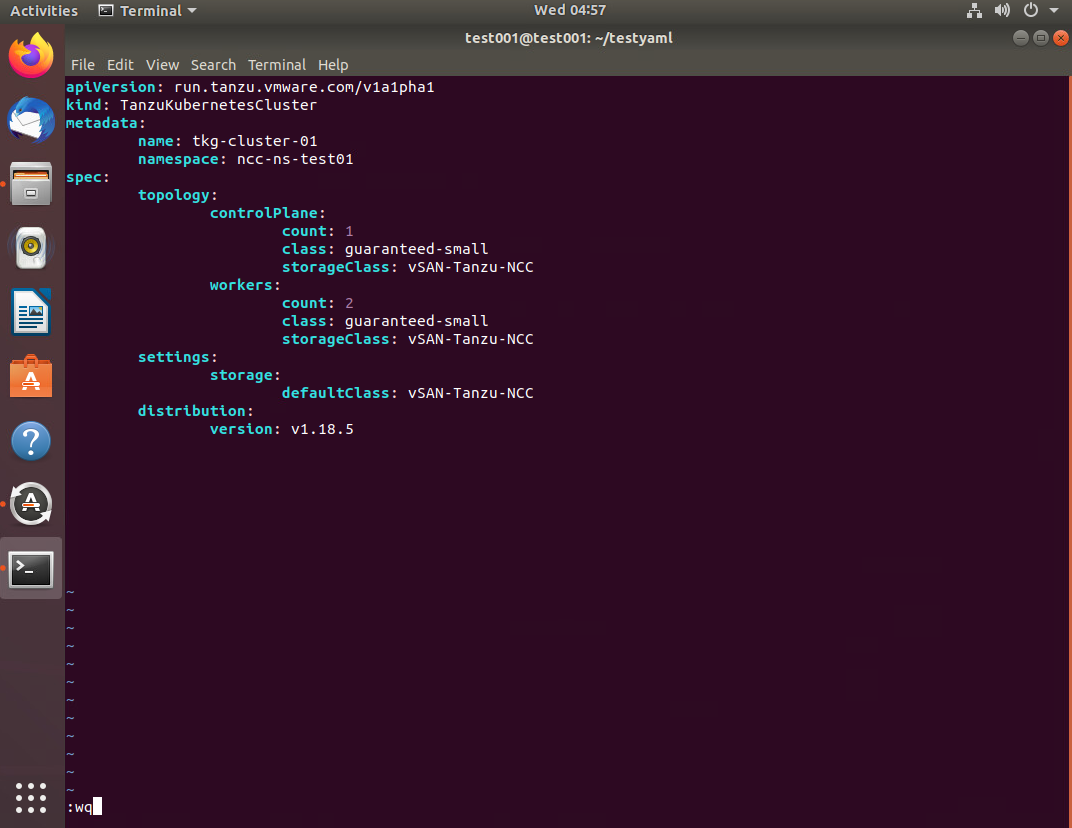Open the clock showing Wed 04:57
Viewport: 1072px width, 828px height.
coord(570,10)
